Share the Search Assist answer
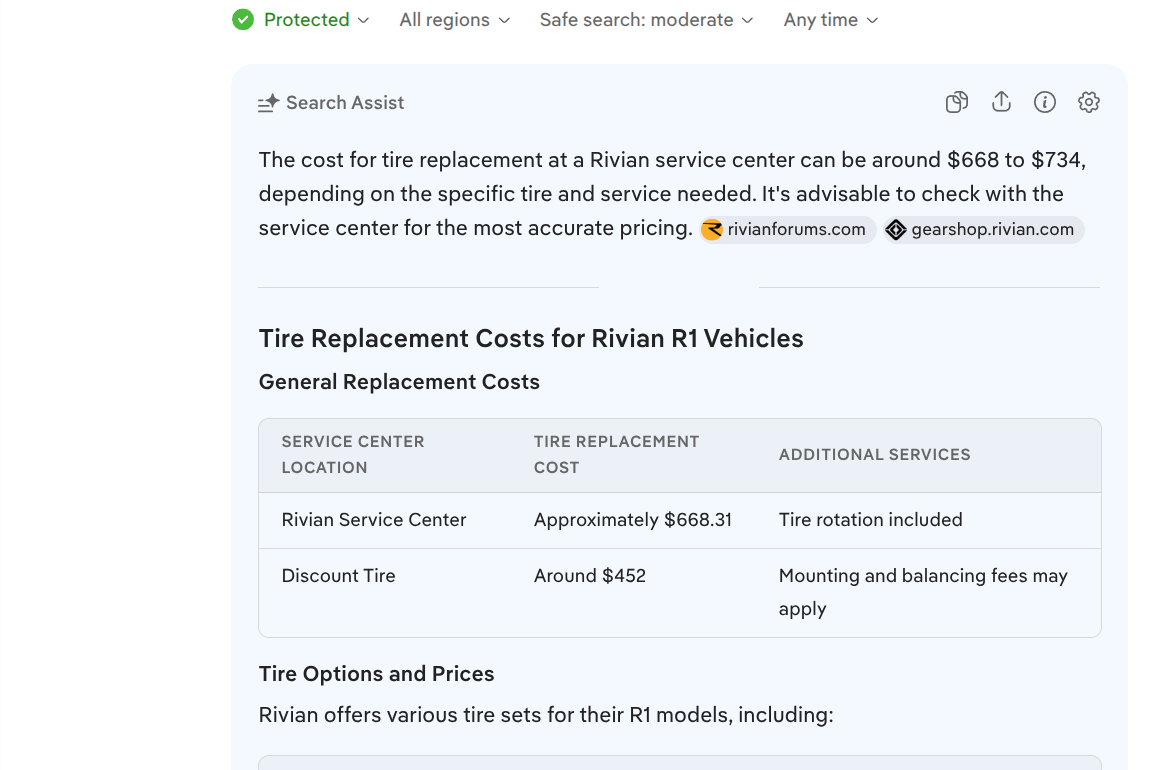The width and height of the screenshot is (1170, 770). pos(1001,102)
